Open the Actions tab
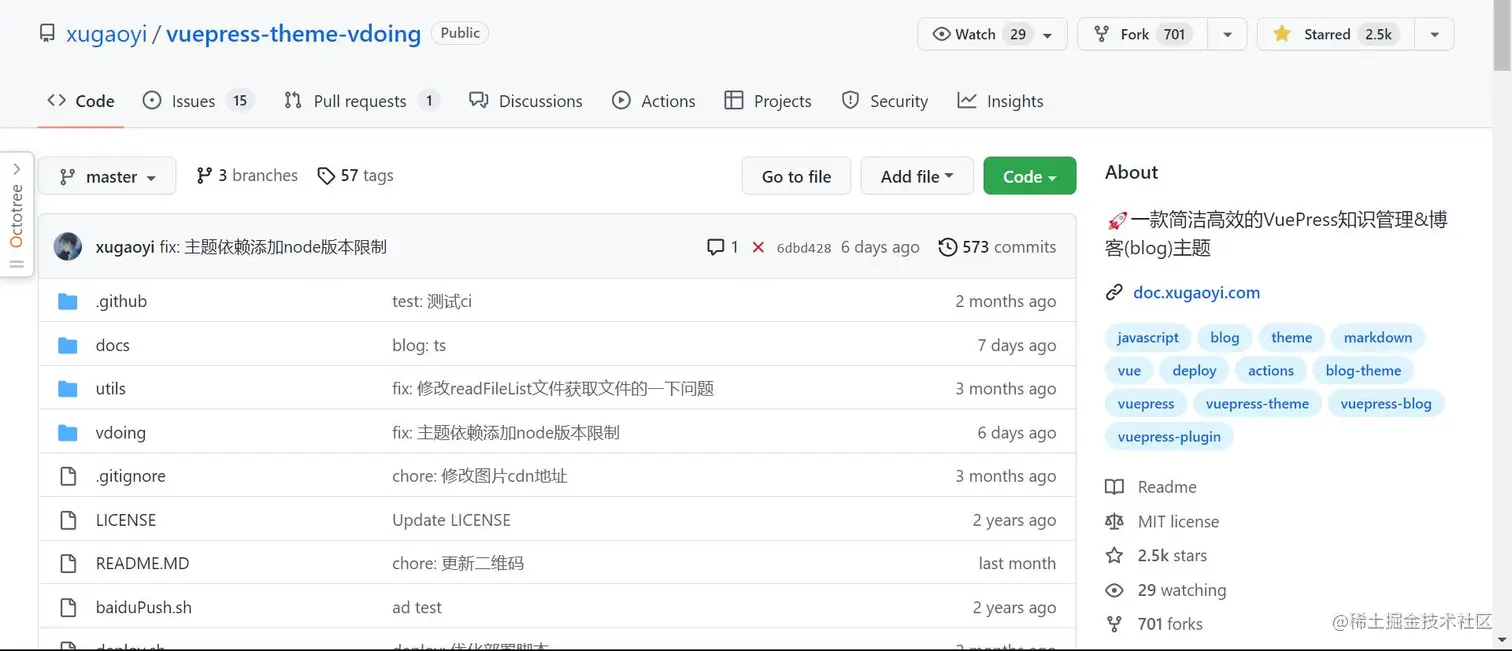 tap(654, 101)
